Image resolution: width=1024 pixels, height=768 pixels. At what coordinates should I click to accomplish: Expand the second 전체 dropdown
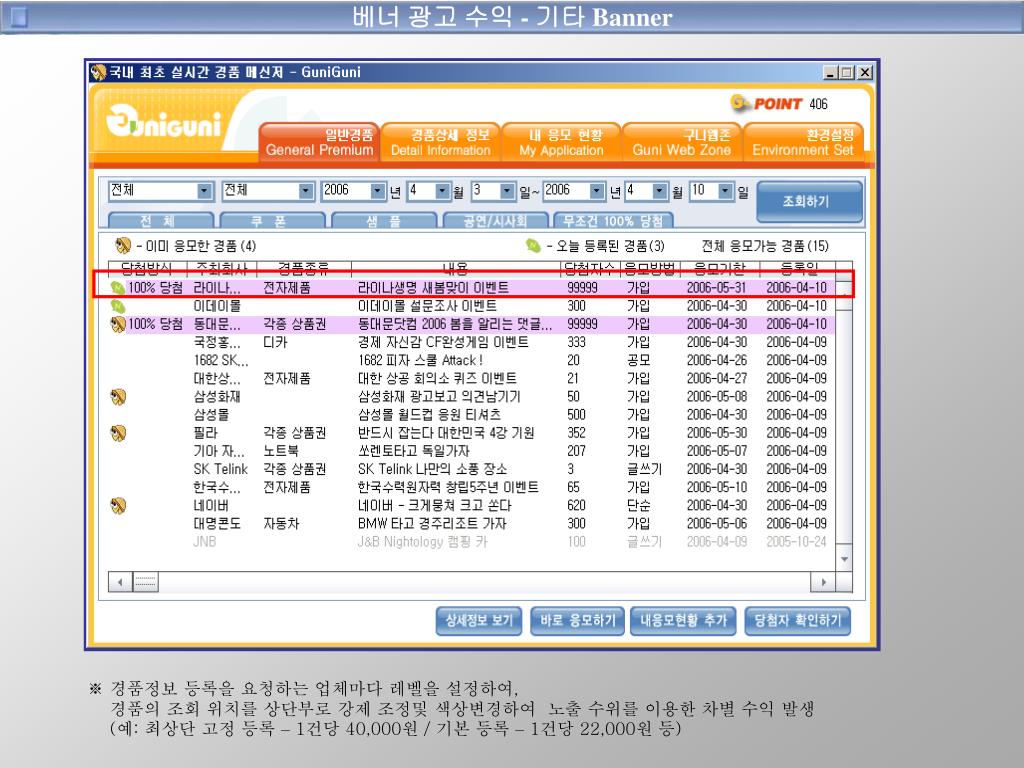click(306, 191)
